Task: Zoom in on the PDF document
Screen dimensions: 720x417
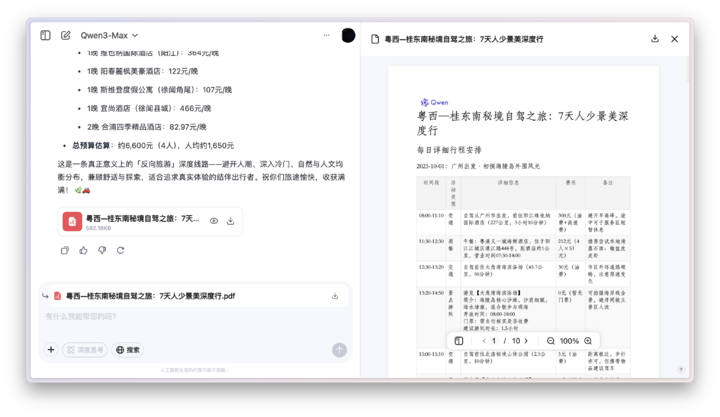Action: (x=588, y=341)
